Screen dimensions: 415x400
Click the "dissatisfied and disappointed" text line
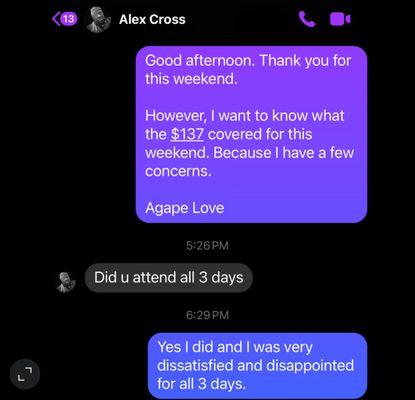(x=255, y=365)
